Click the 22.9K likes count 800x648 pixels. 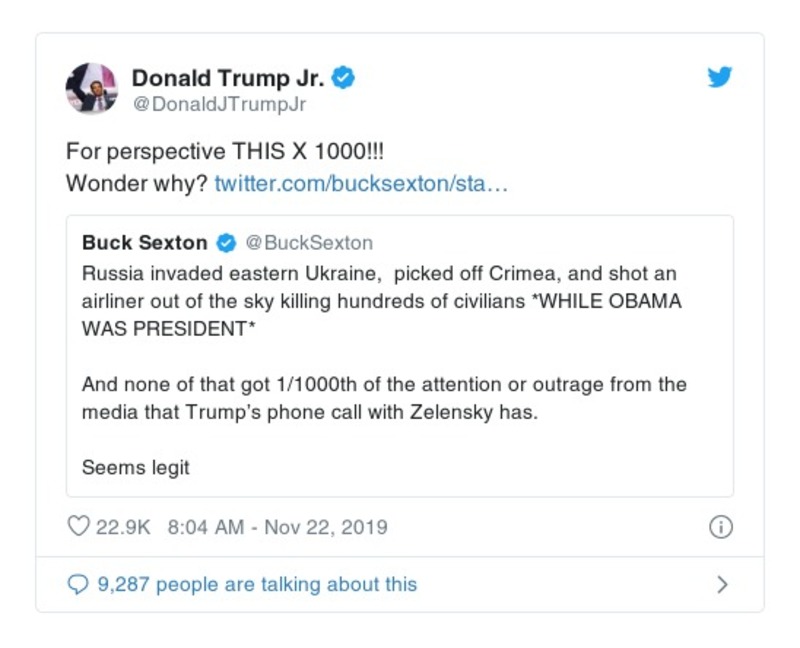coord(122,527)
